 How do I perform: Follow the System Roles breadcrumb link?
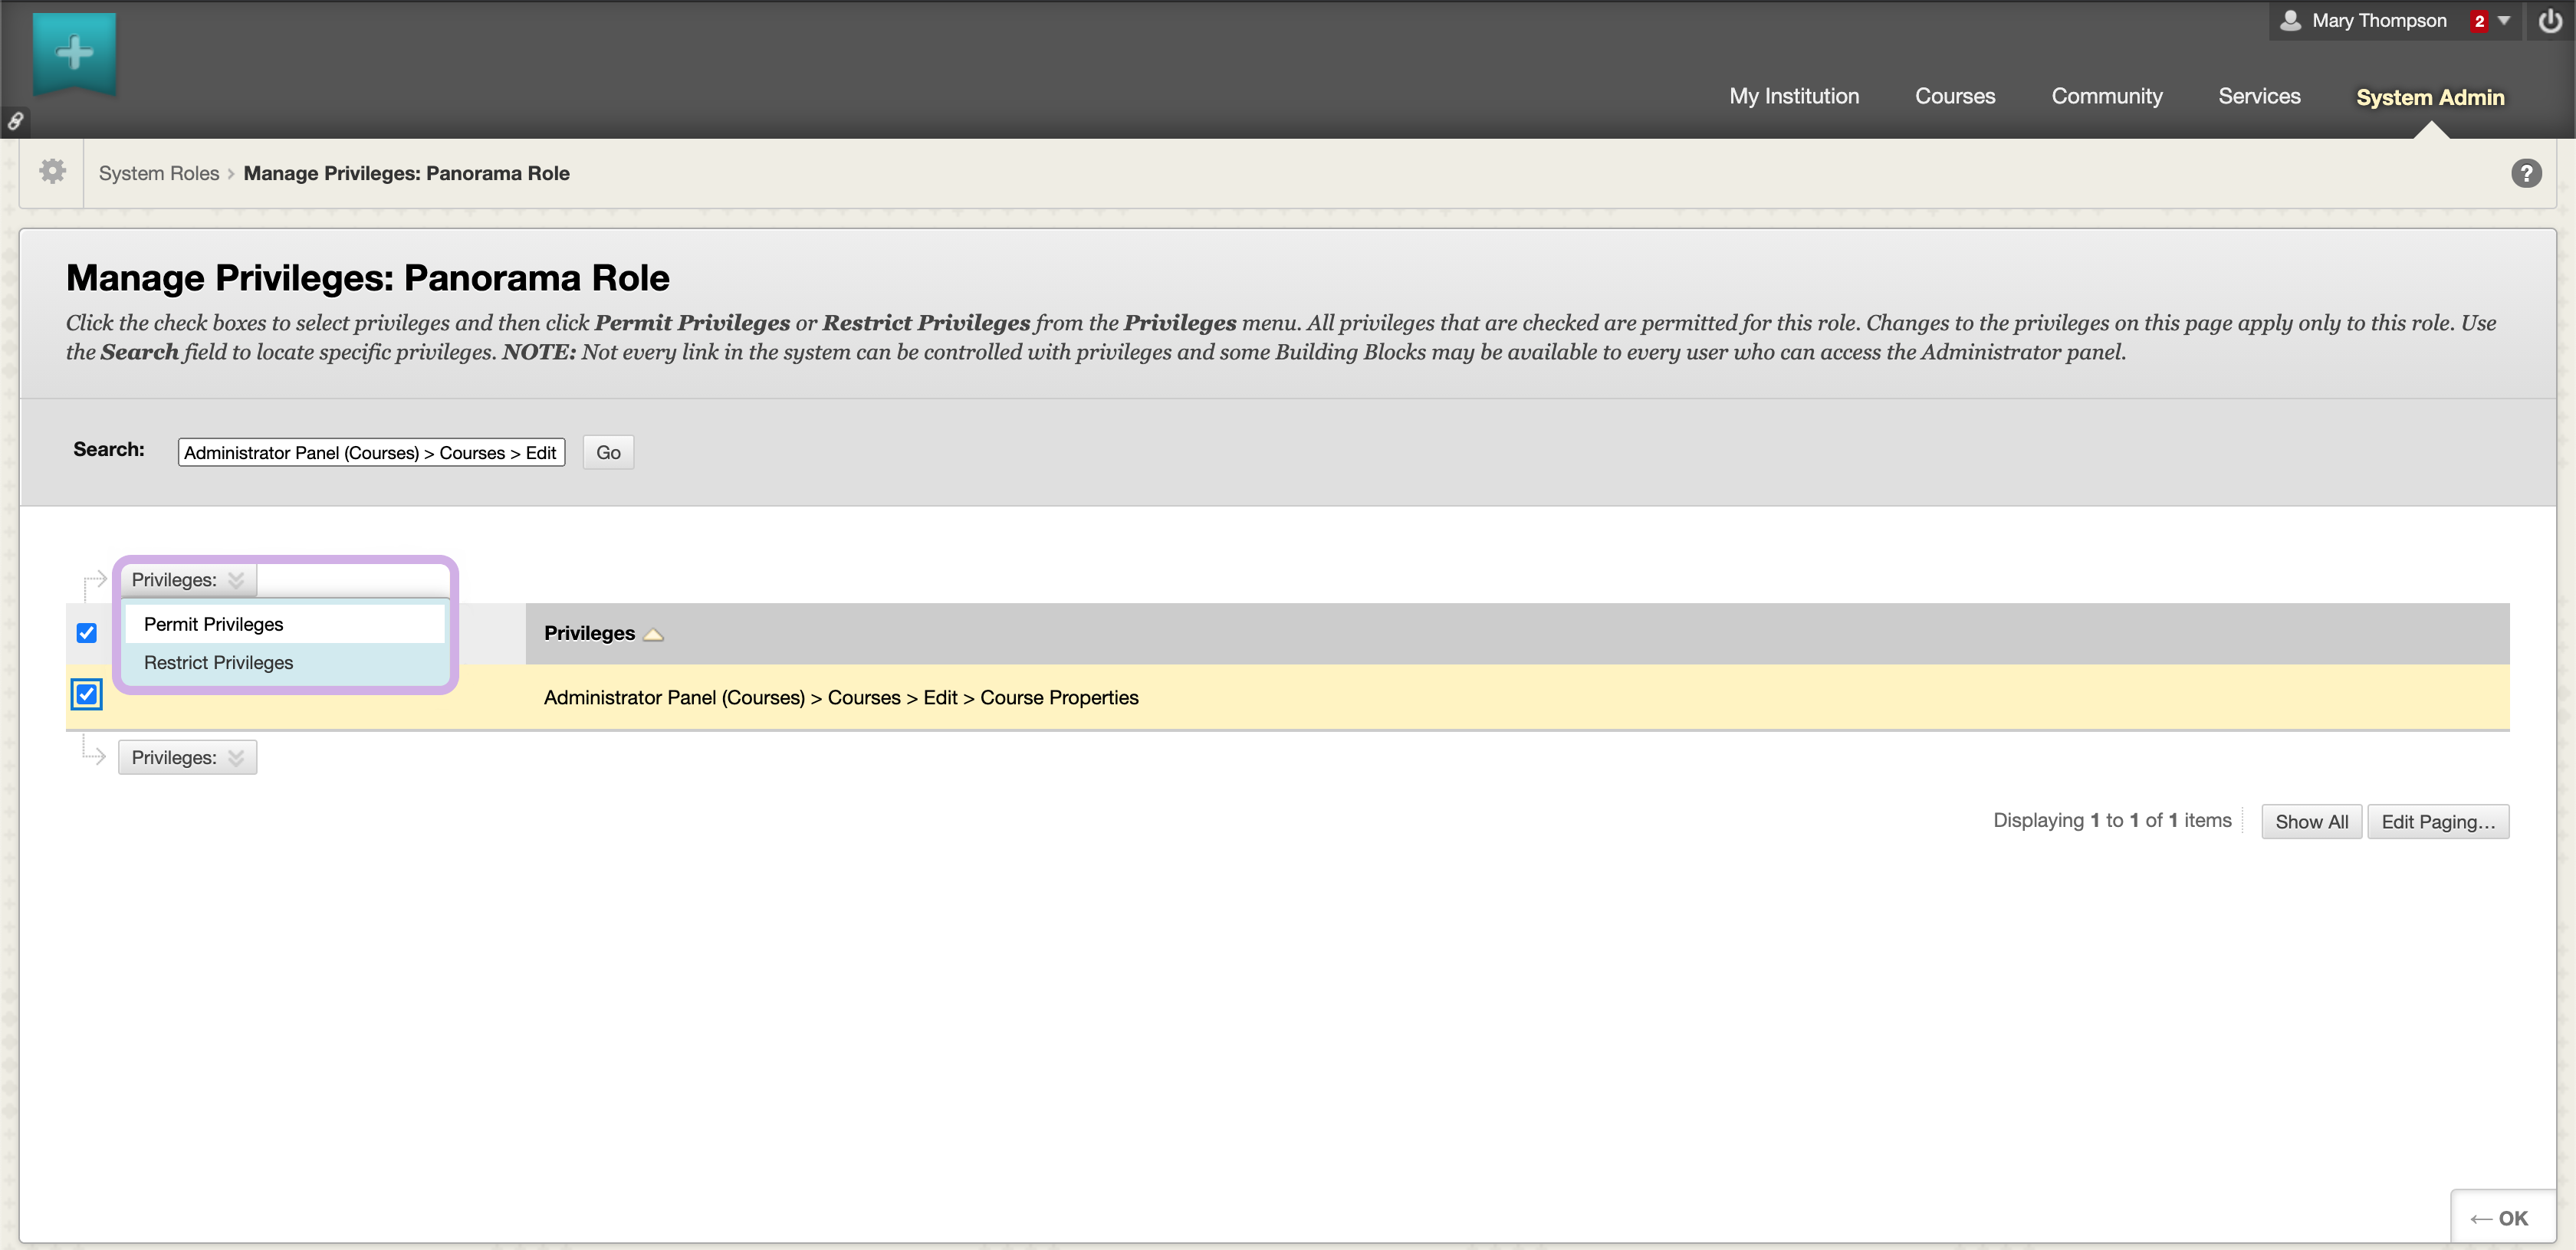point(158,173)
